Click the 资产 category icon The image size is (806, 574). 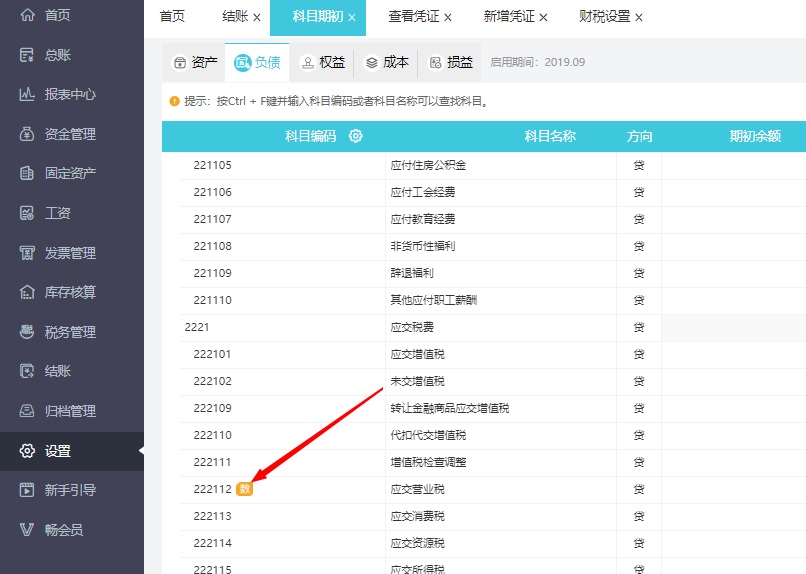click(179, 63)
